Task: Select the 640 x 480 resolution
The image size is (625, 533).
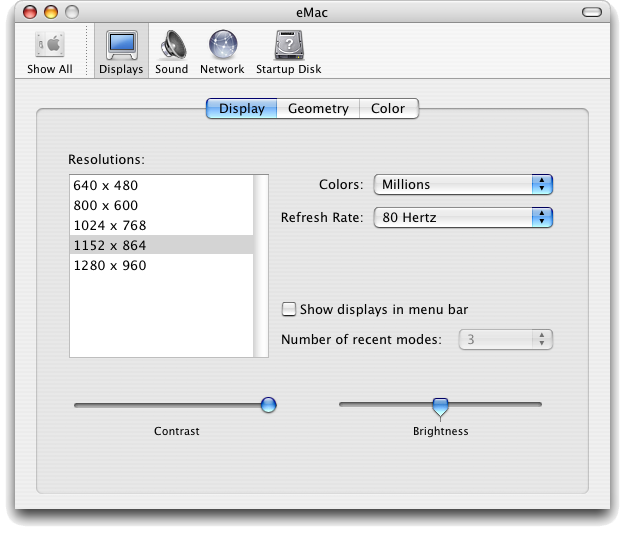Action: tap(161, 185)
